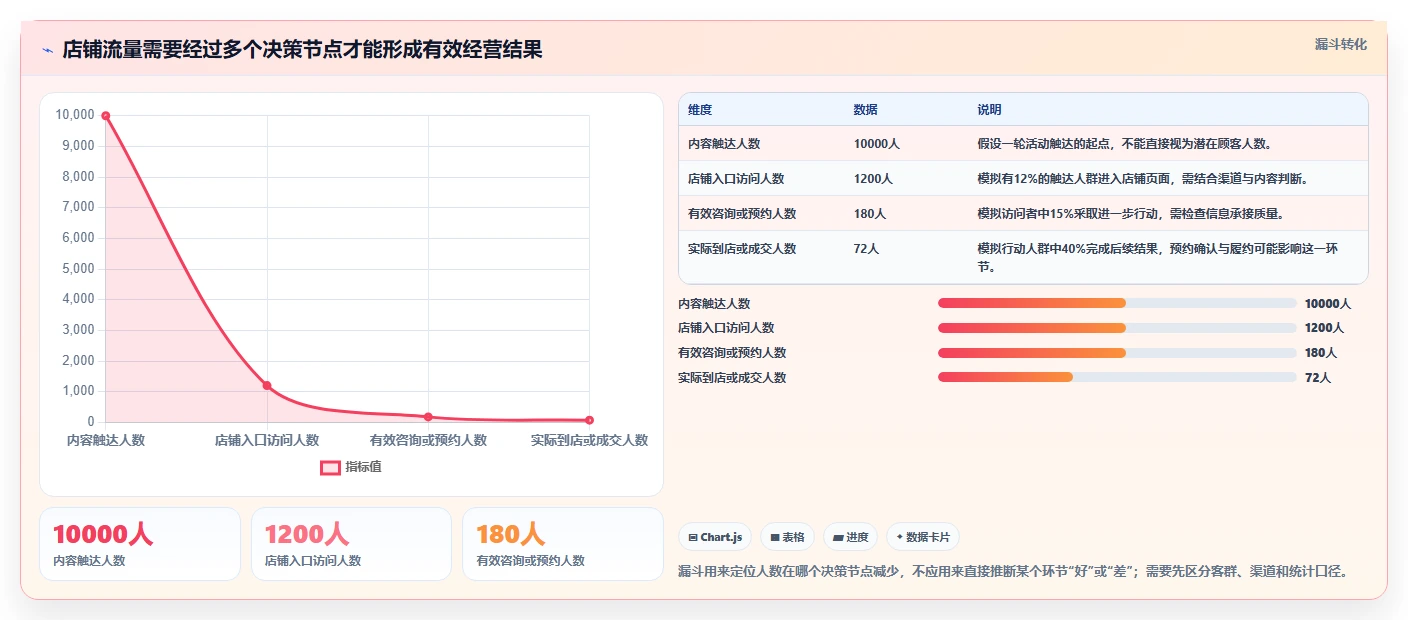Click the 5,000 y-axis label
The width and height of the screenshot is (1408, 620).
coord(78,269)
